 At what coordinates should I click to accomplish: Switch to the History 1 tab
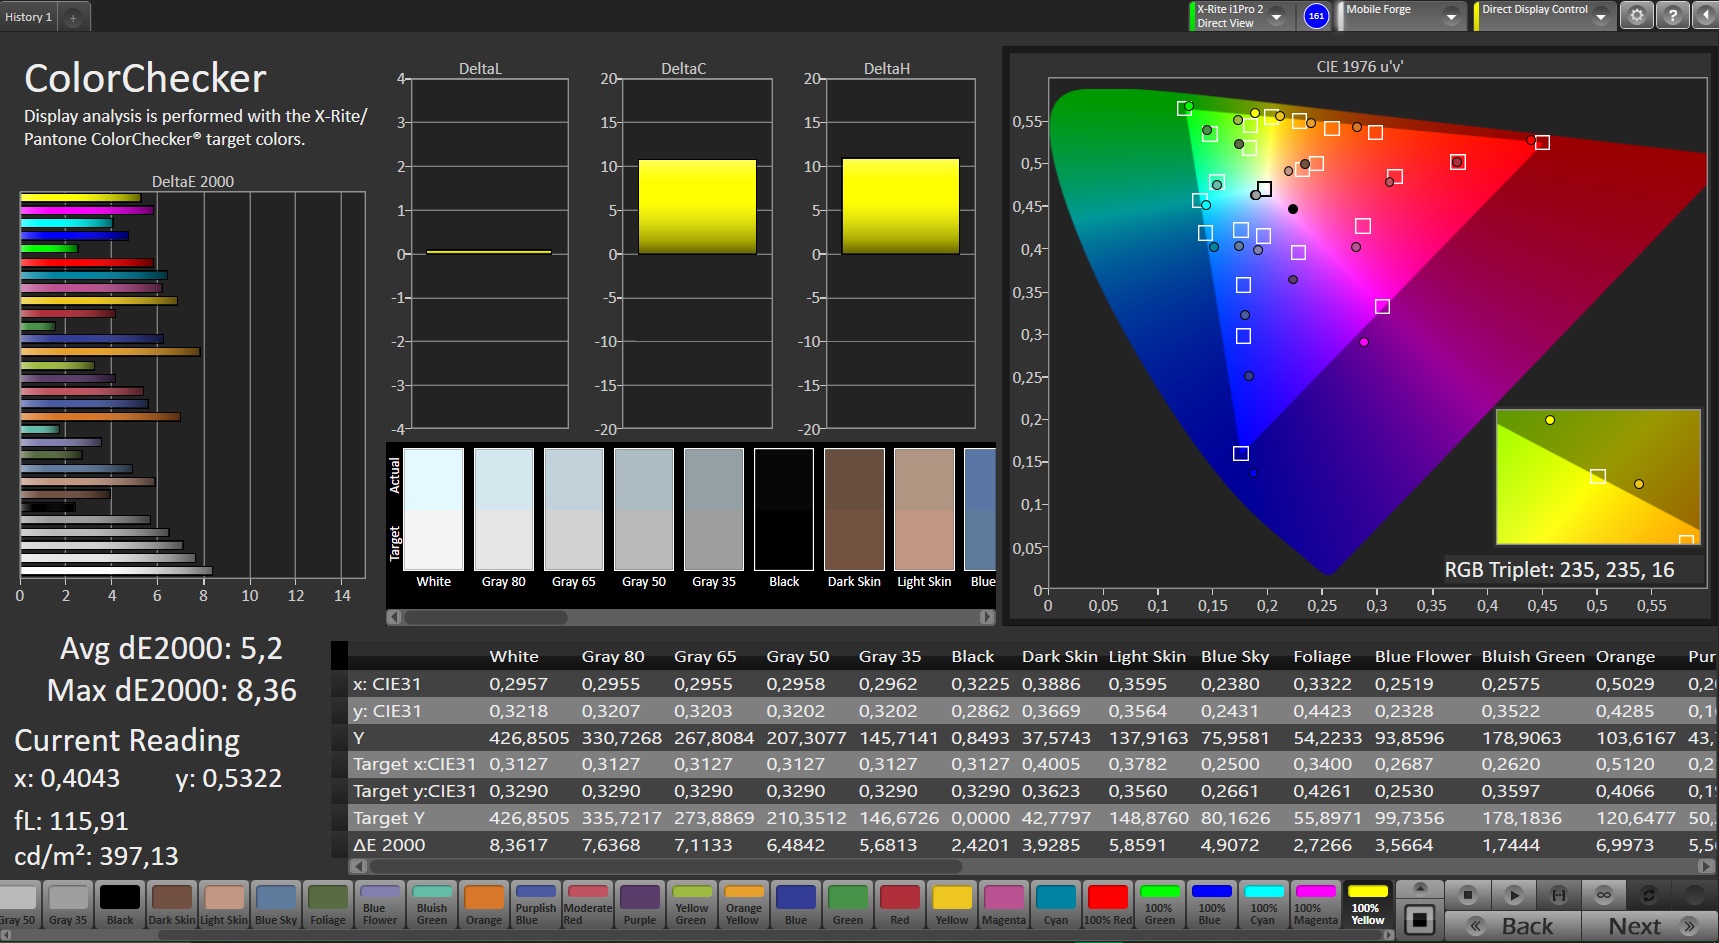coord(28,17)
